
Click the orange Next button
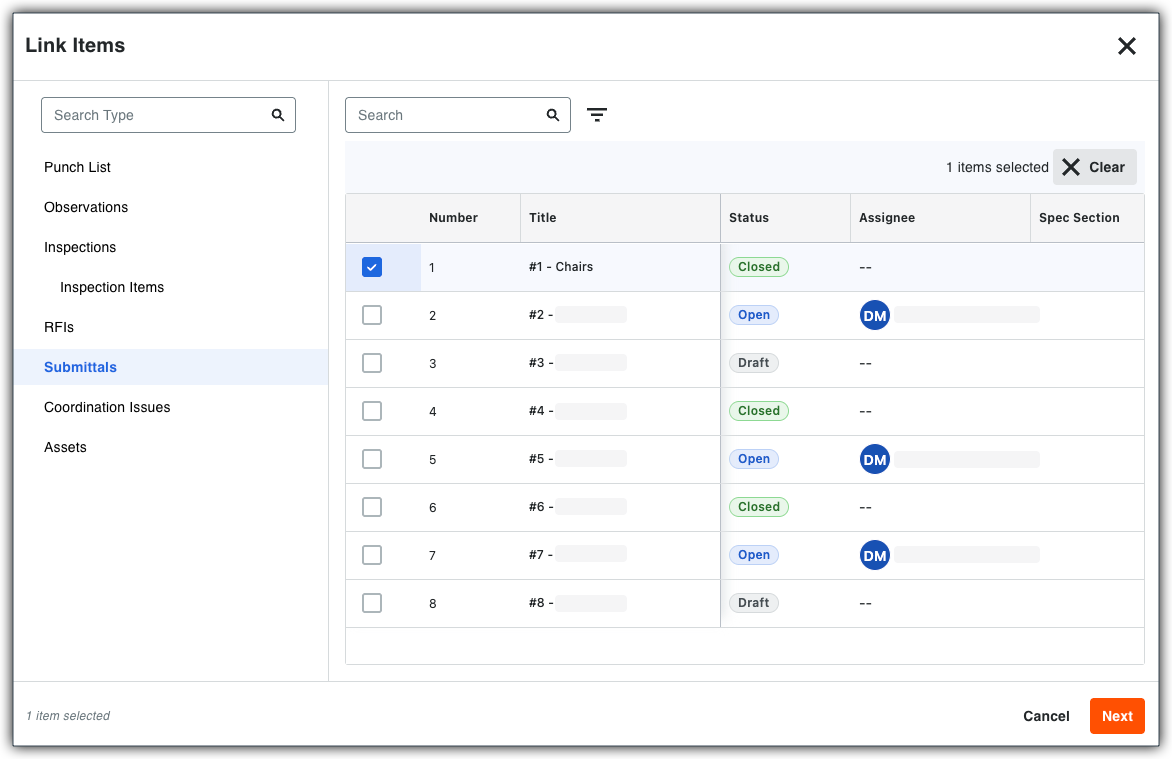coord(1117,716)
